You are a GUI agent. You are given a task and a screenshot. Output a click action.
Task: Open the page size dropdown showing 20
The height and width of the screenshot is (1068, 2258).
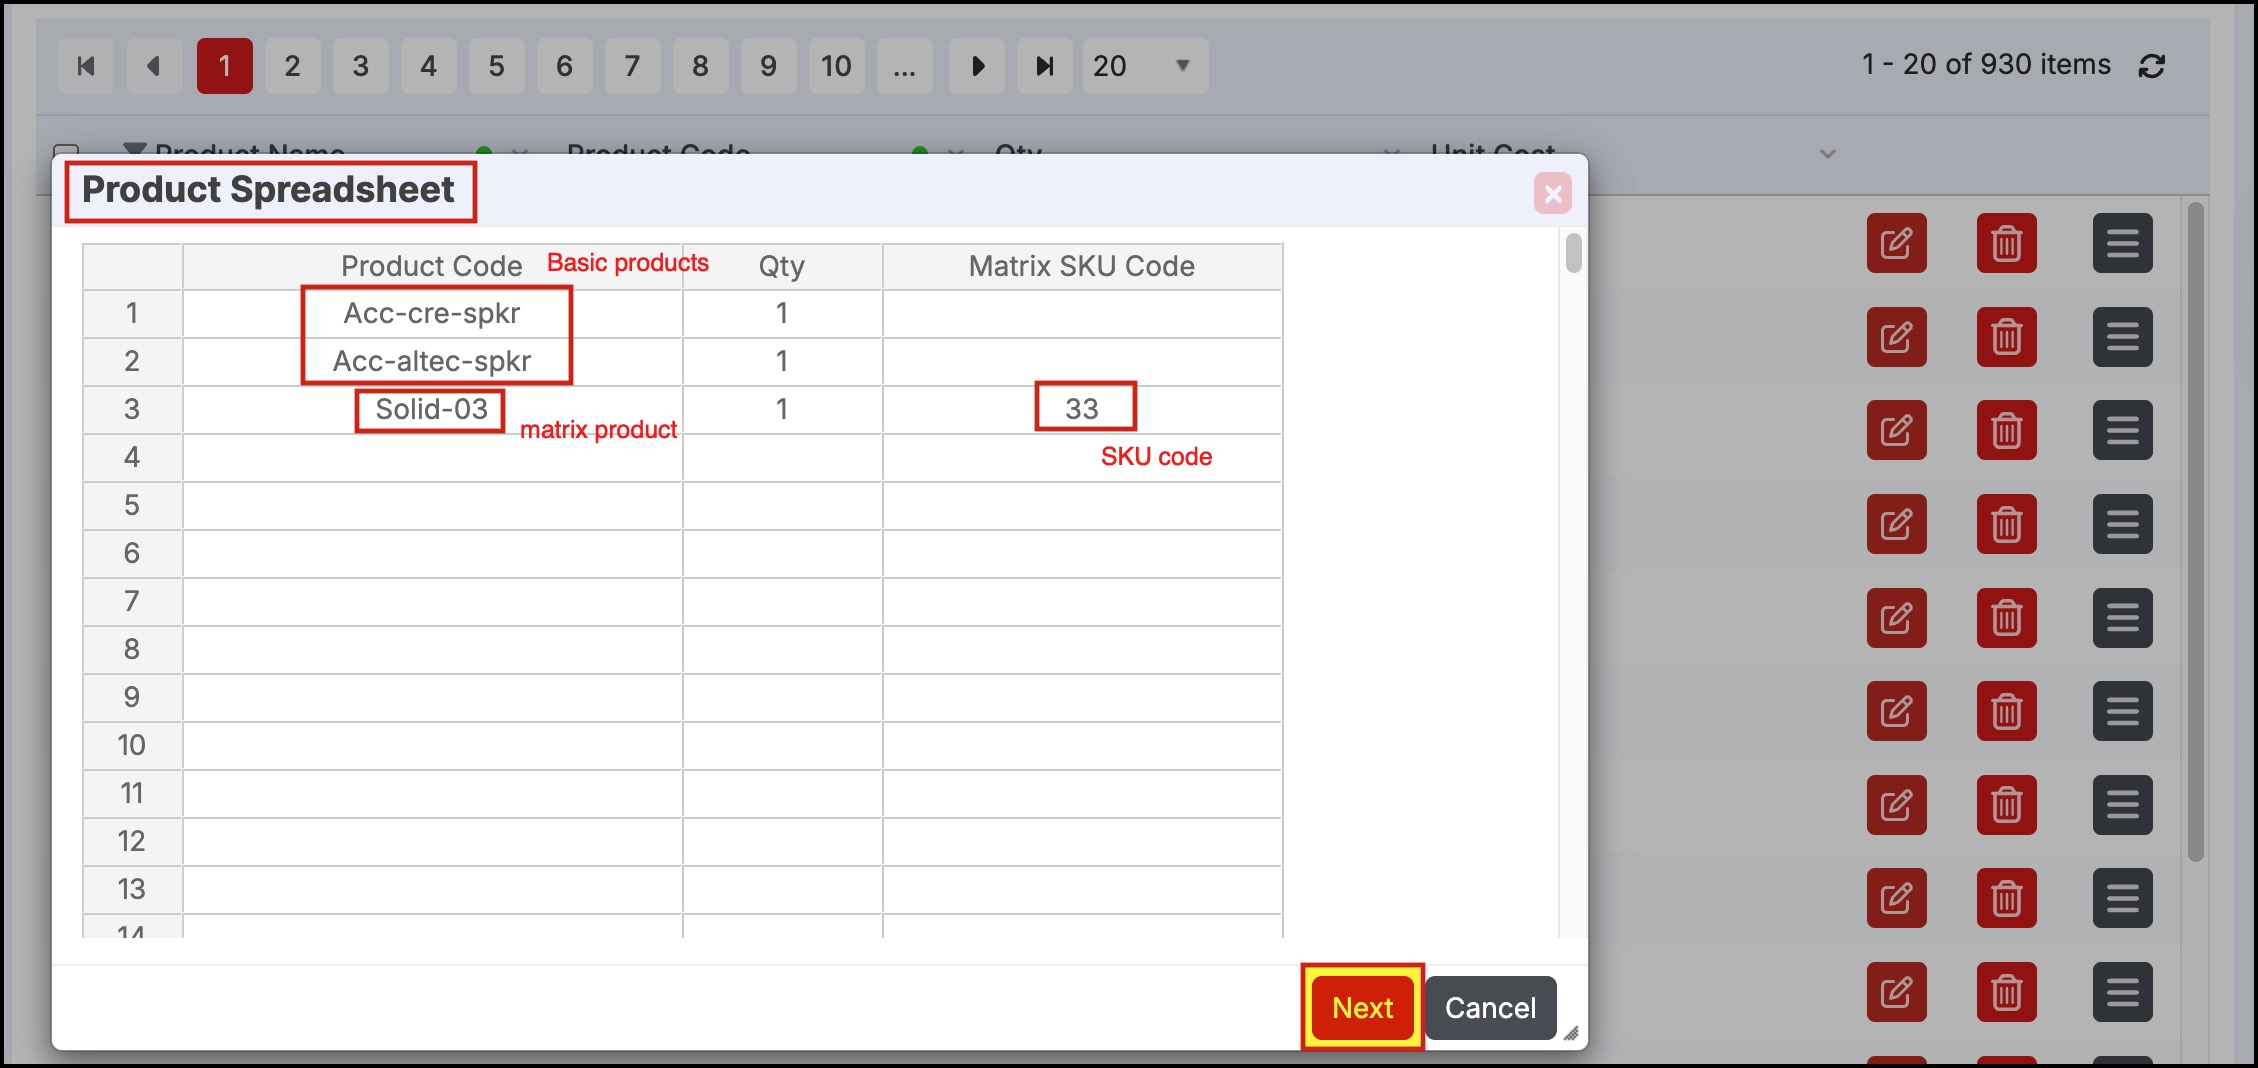click(1145, 66)
